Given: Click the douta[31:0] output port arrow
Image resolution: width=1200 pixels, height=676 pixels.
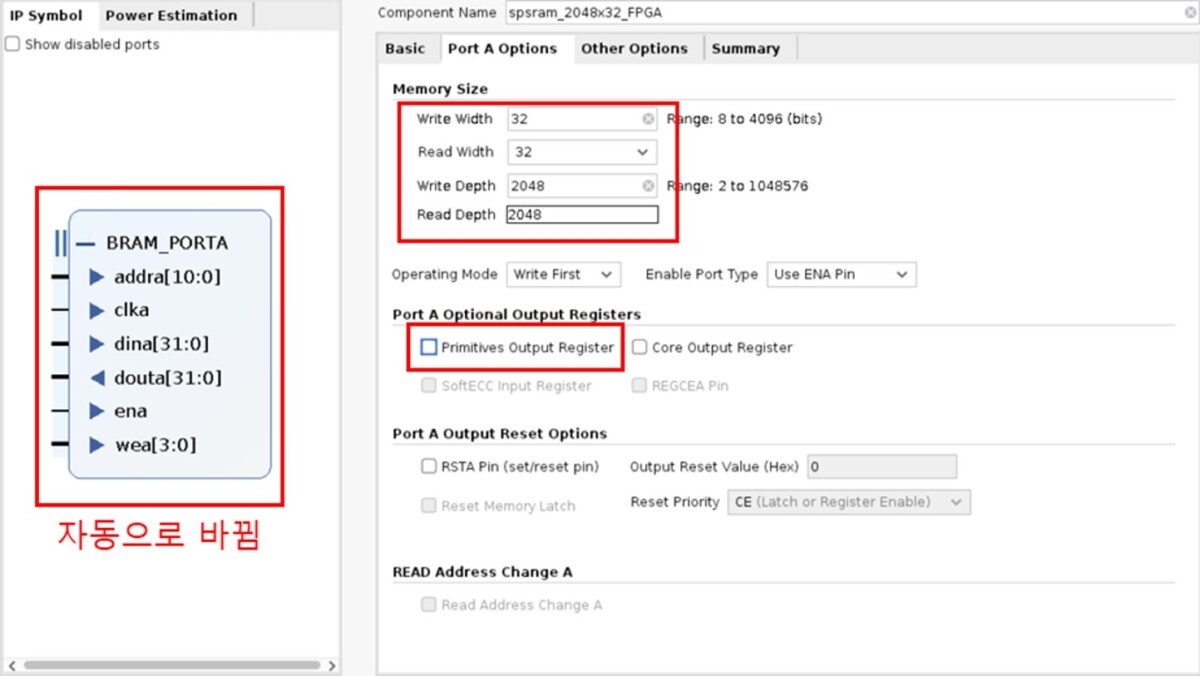Looking at the screenshot, I should point(96,378).
